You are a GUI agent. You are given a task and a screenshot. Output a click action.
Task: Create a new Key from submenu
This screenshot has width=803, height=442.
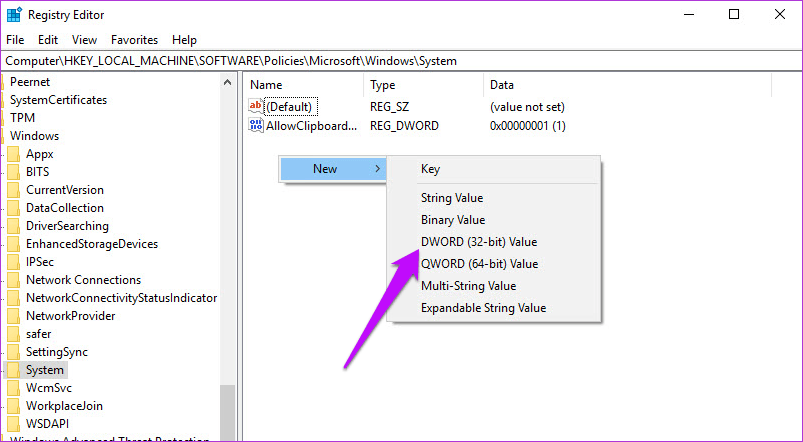pyautogui.click(x=430, y=170)
